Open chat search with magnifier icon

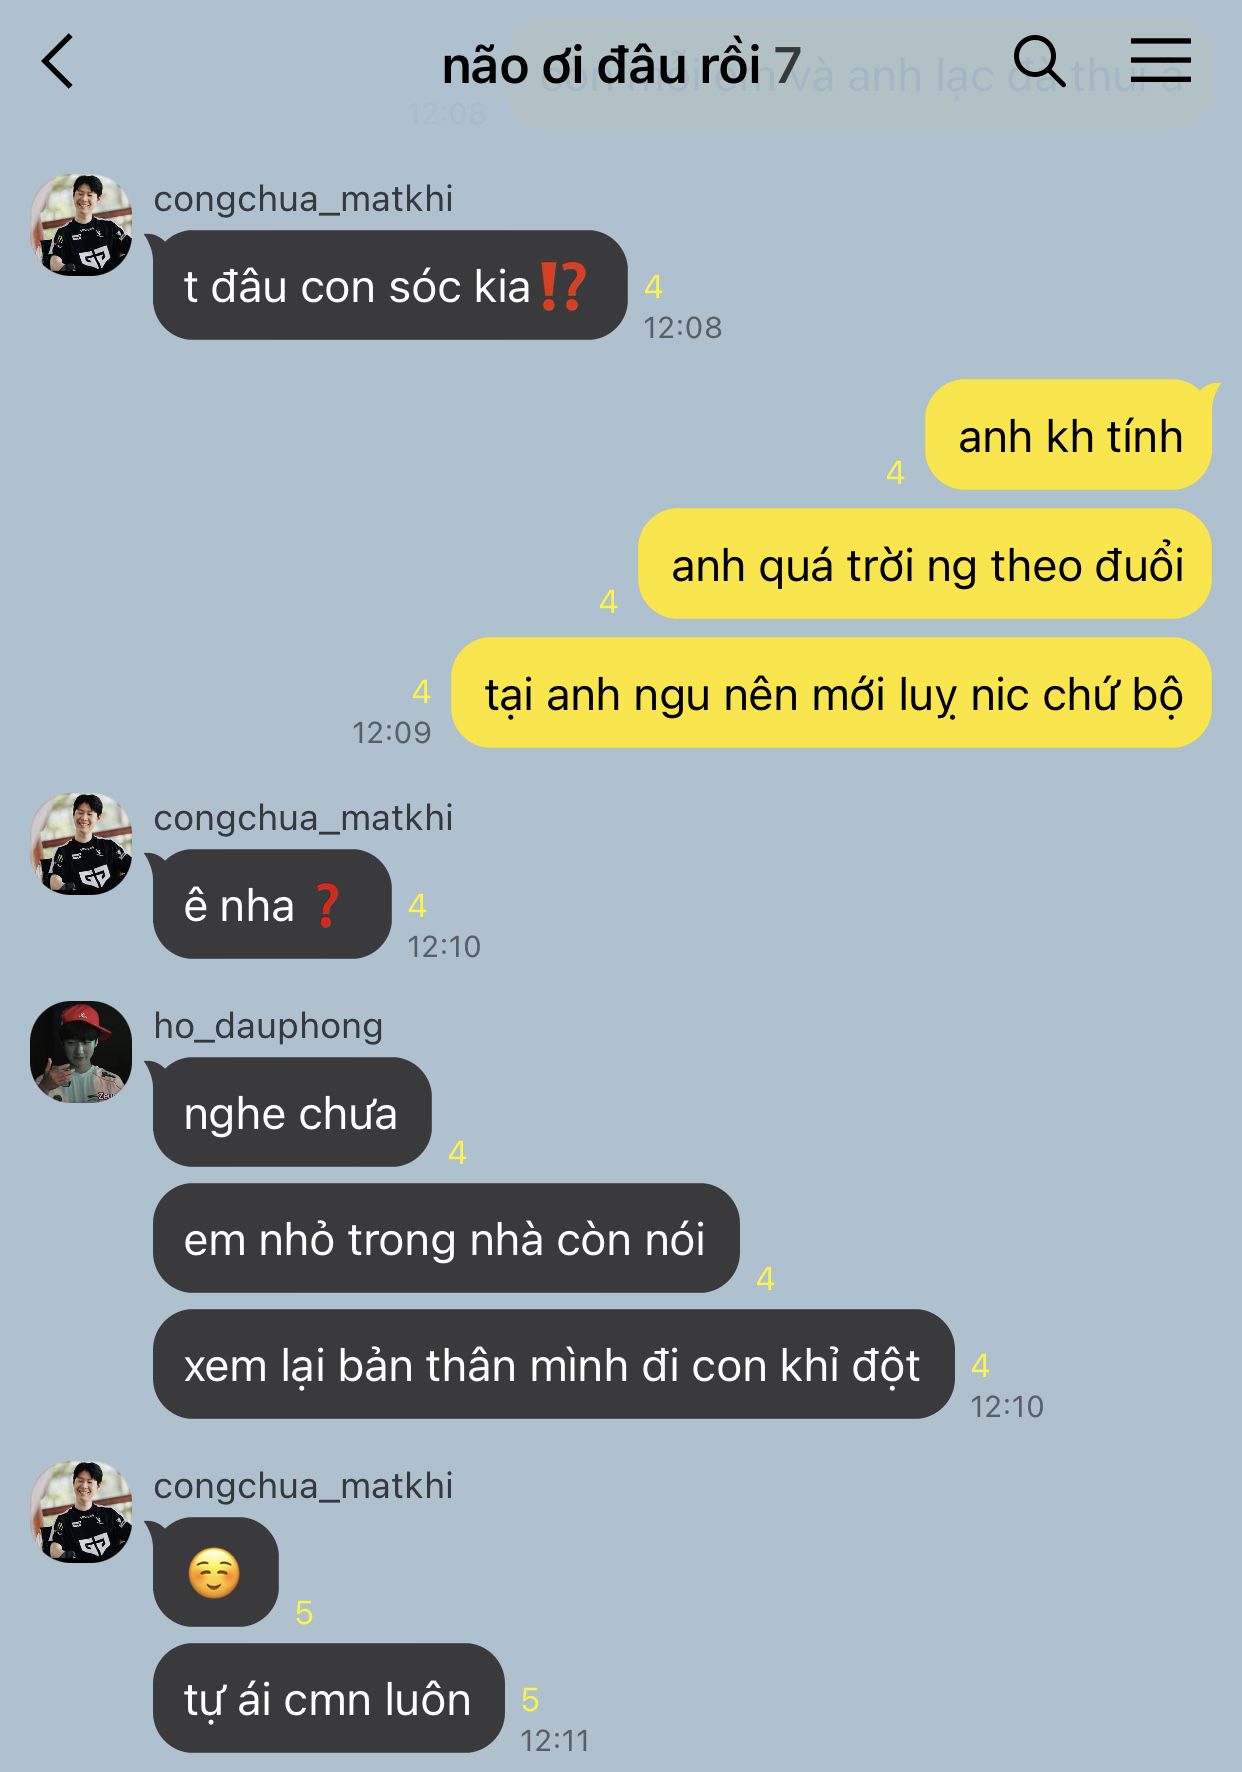click(x=1039, y=62)
